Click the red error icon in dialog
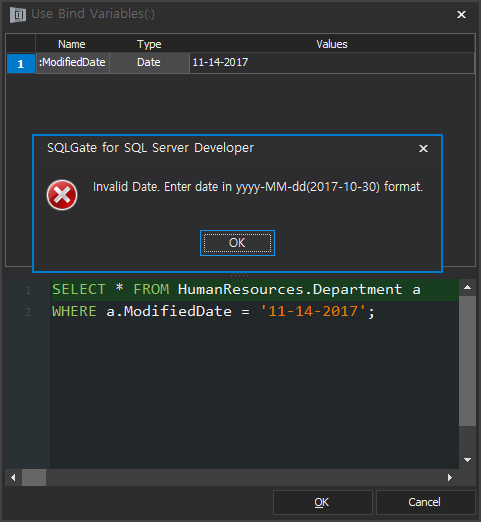 (62, 195)
